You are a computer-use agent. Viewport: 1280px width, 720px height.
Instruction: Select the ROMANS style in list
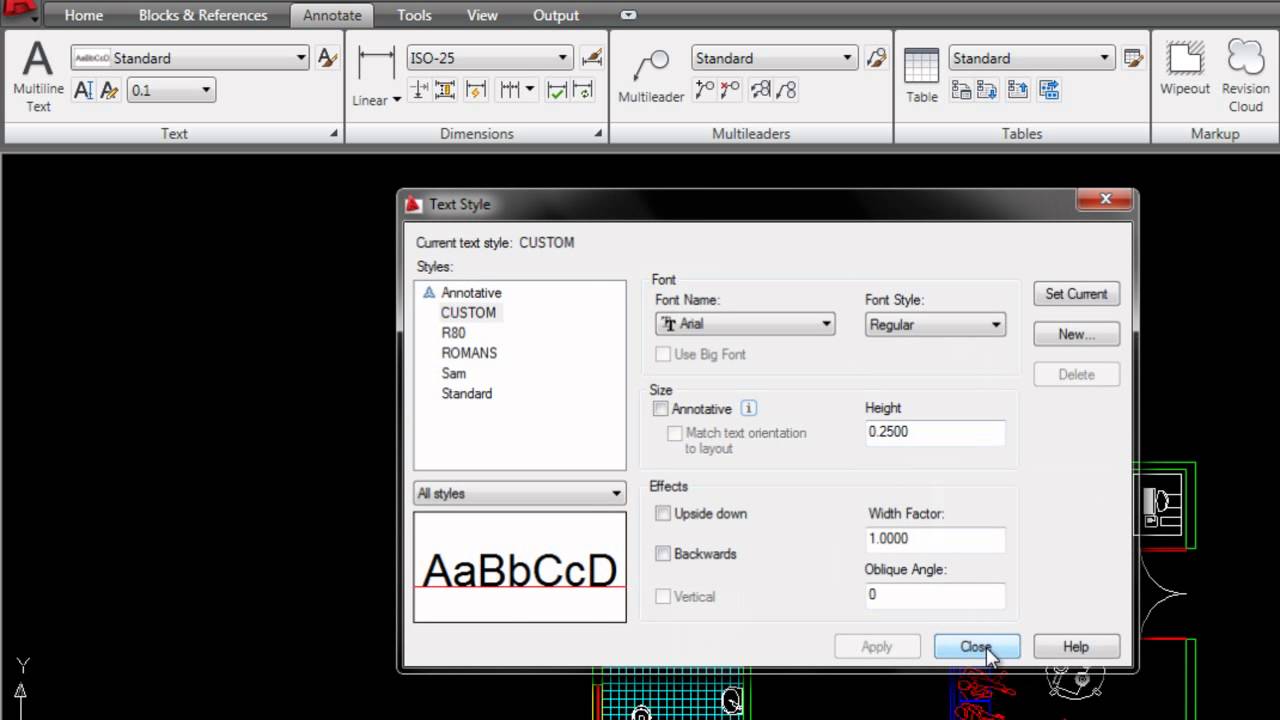coord(469,353)
